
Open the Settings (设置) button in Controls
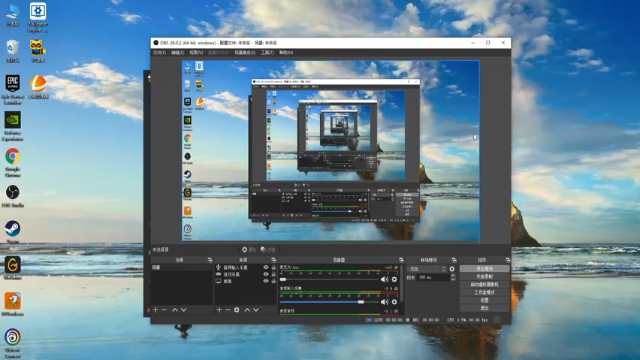coord(484,300)
